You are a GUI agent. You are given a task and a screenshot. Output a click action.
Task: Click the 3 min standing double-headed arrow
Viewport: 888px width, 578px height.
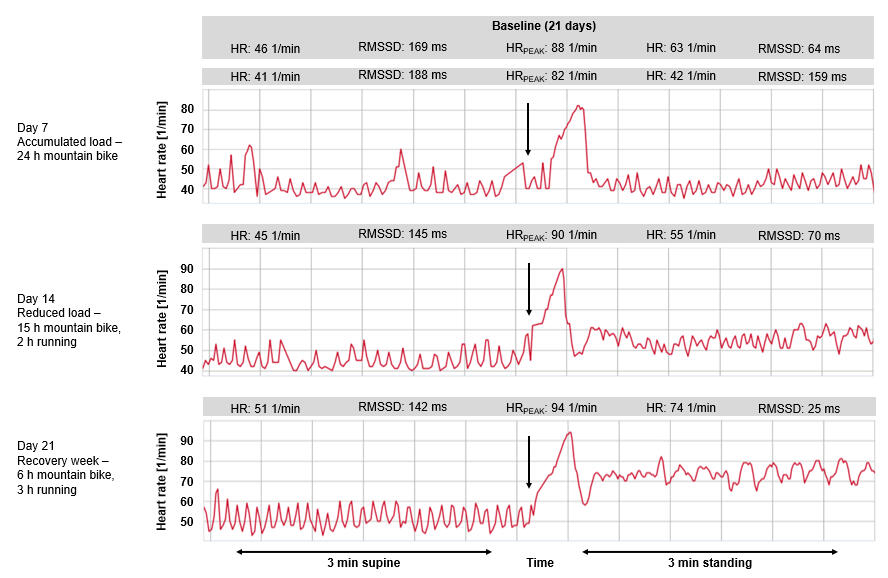point(710,551)
